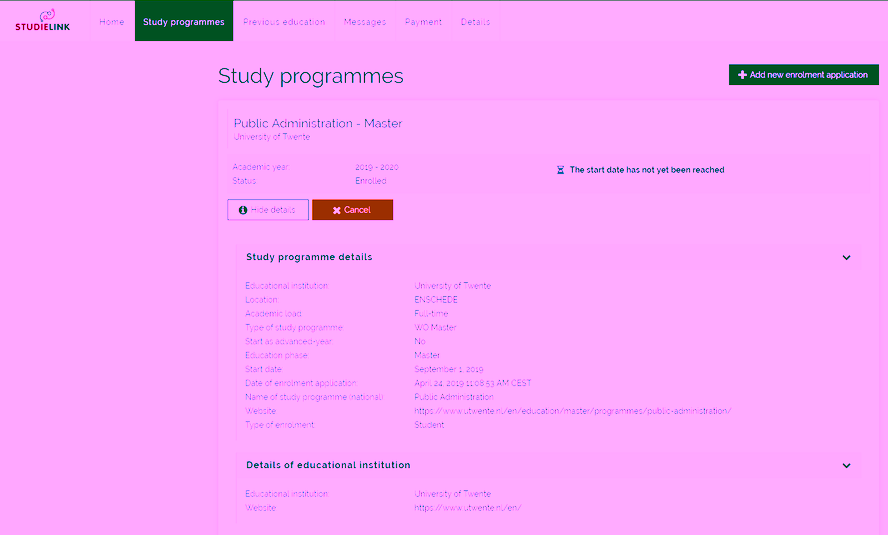Cancel the Public Administration enrolment
888x535 pixels.
point(352,209)
